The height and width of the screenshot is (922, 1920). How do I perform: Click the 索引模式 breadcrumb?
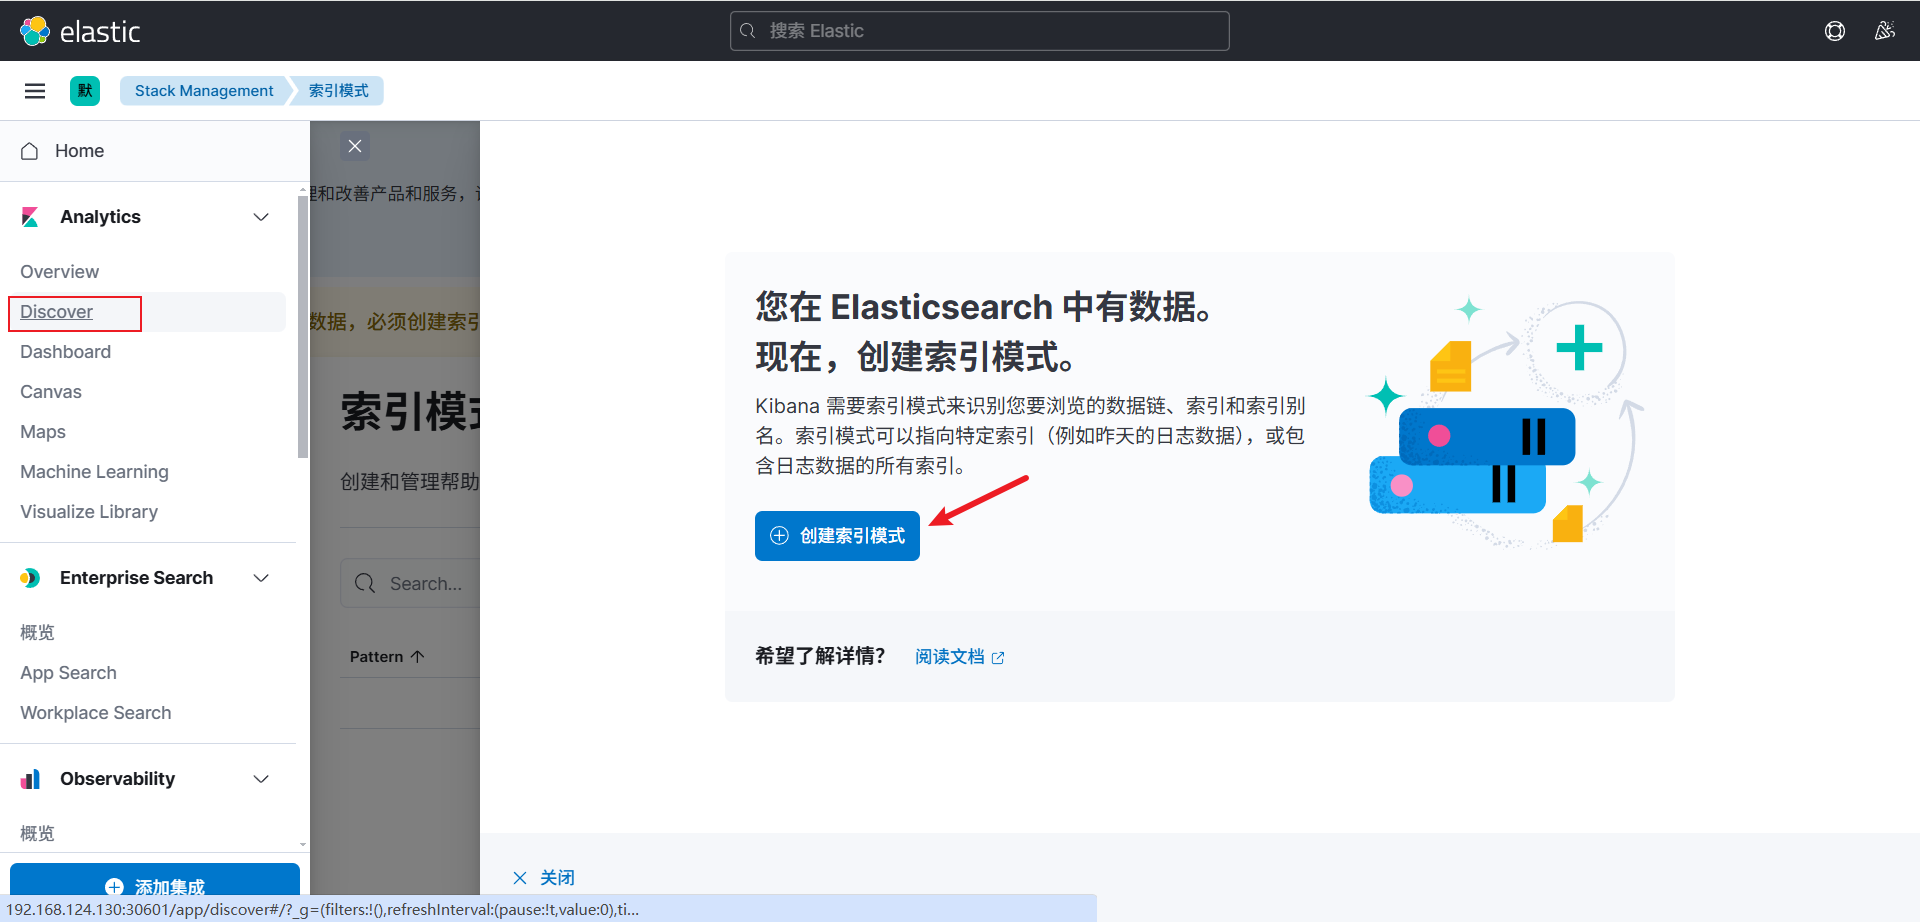[x=339, y=91]
